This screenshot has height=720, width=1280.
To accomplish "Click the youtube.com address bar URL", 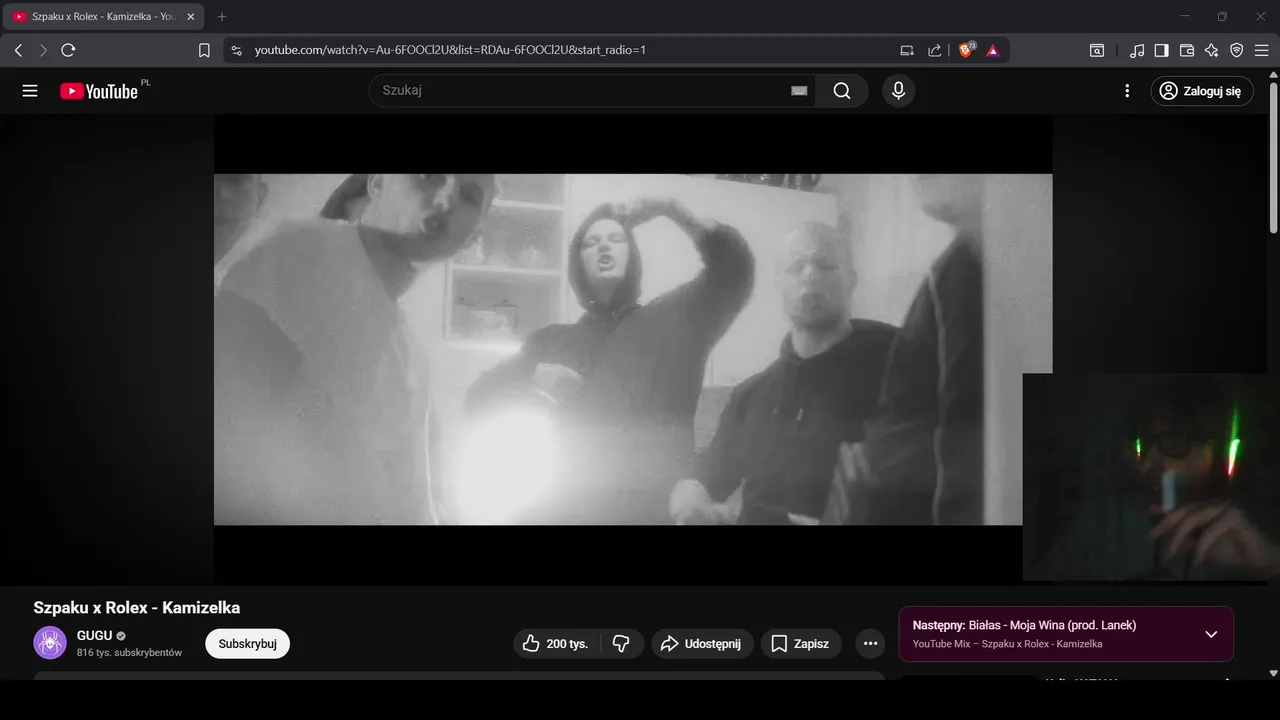I will (x=450, y=50).
